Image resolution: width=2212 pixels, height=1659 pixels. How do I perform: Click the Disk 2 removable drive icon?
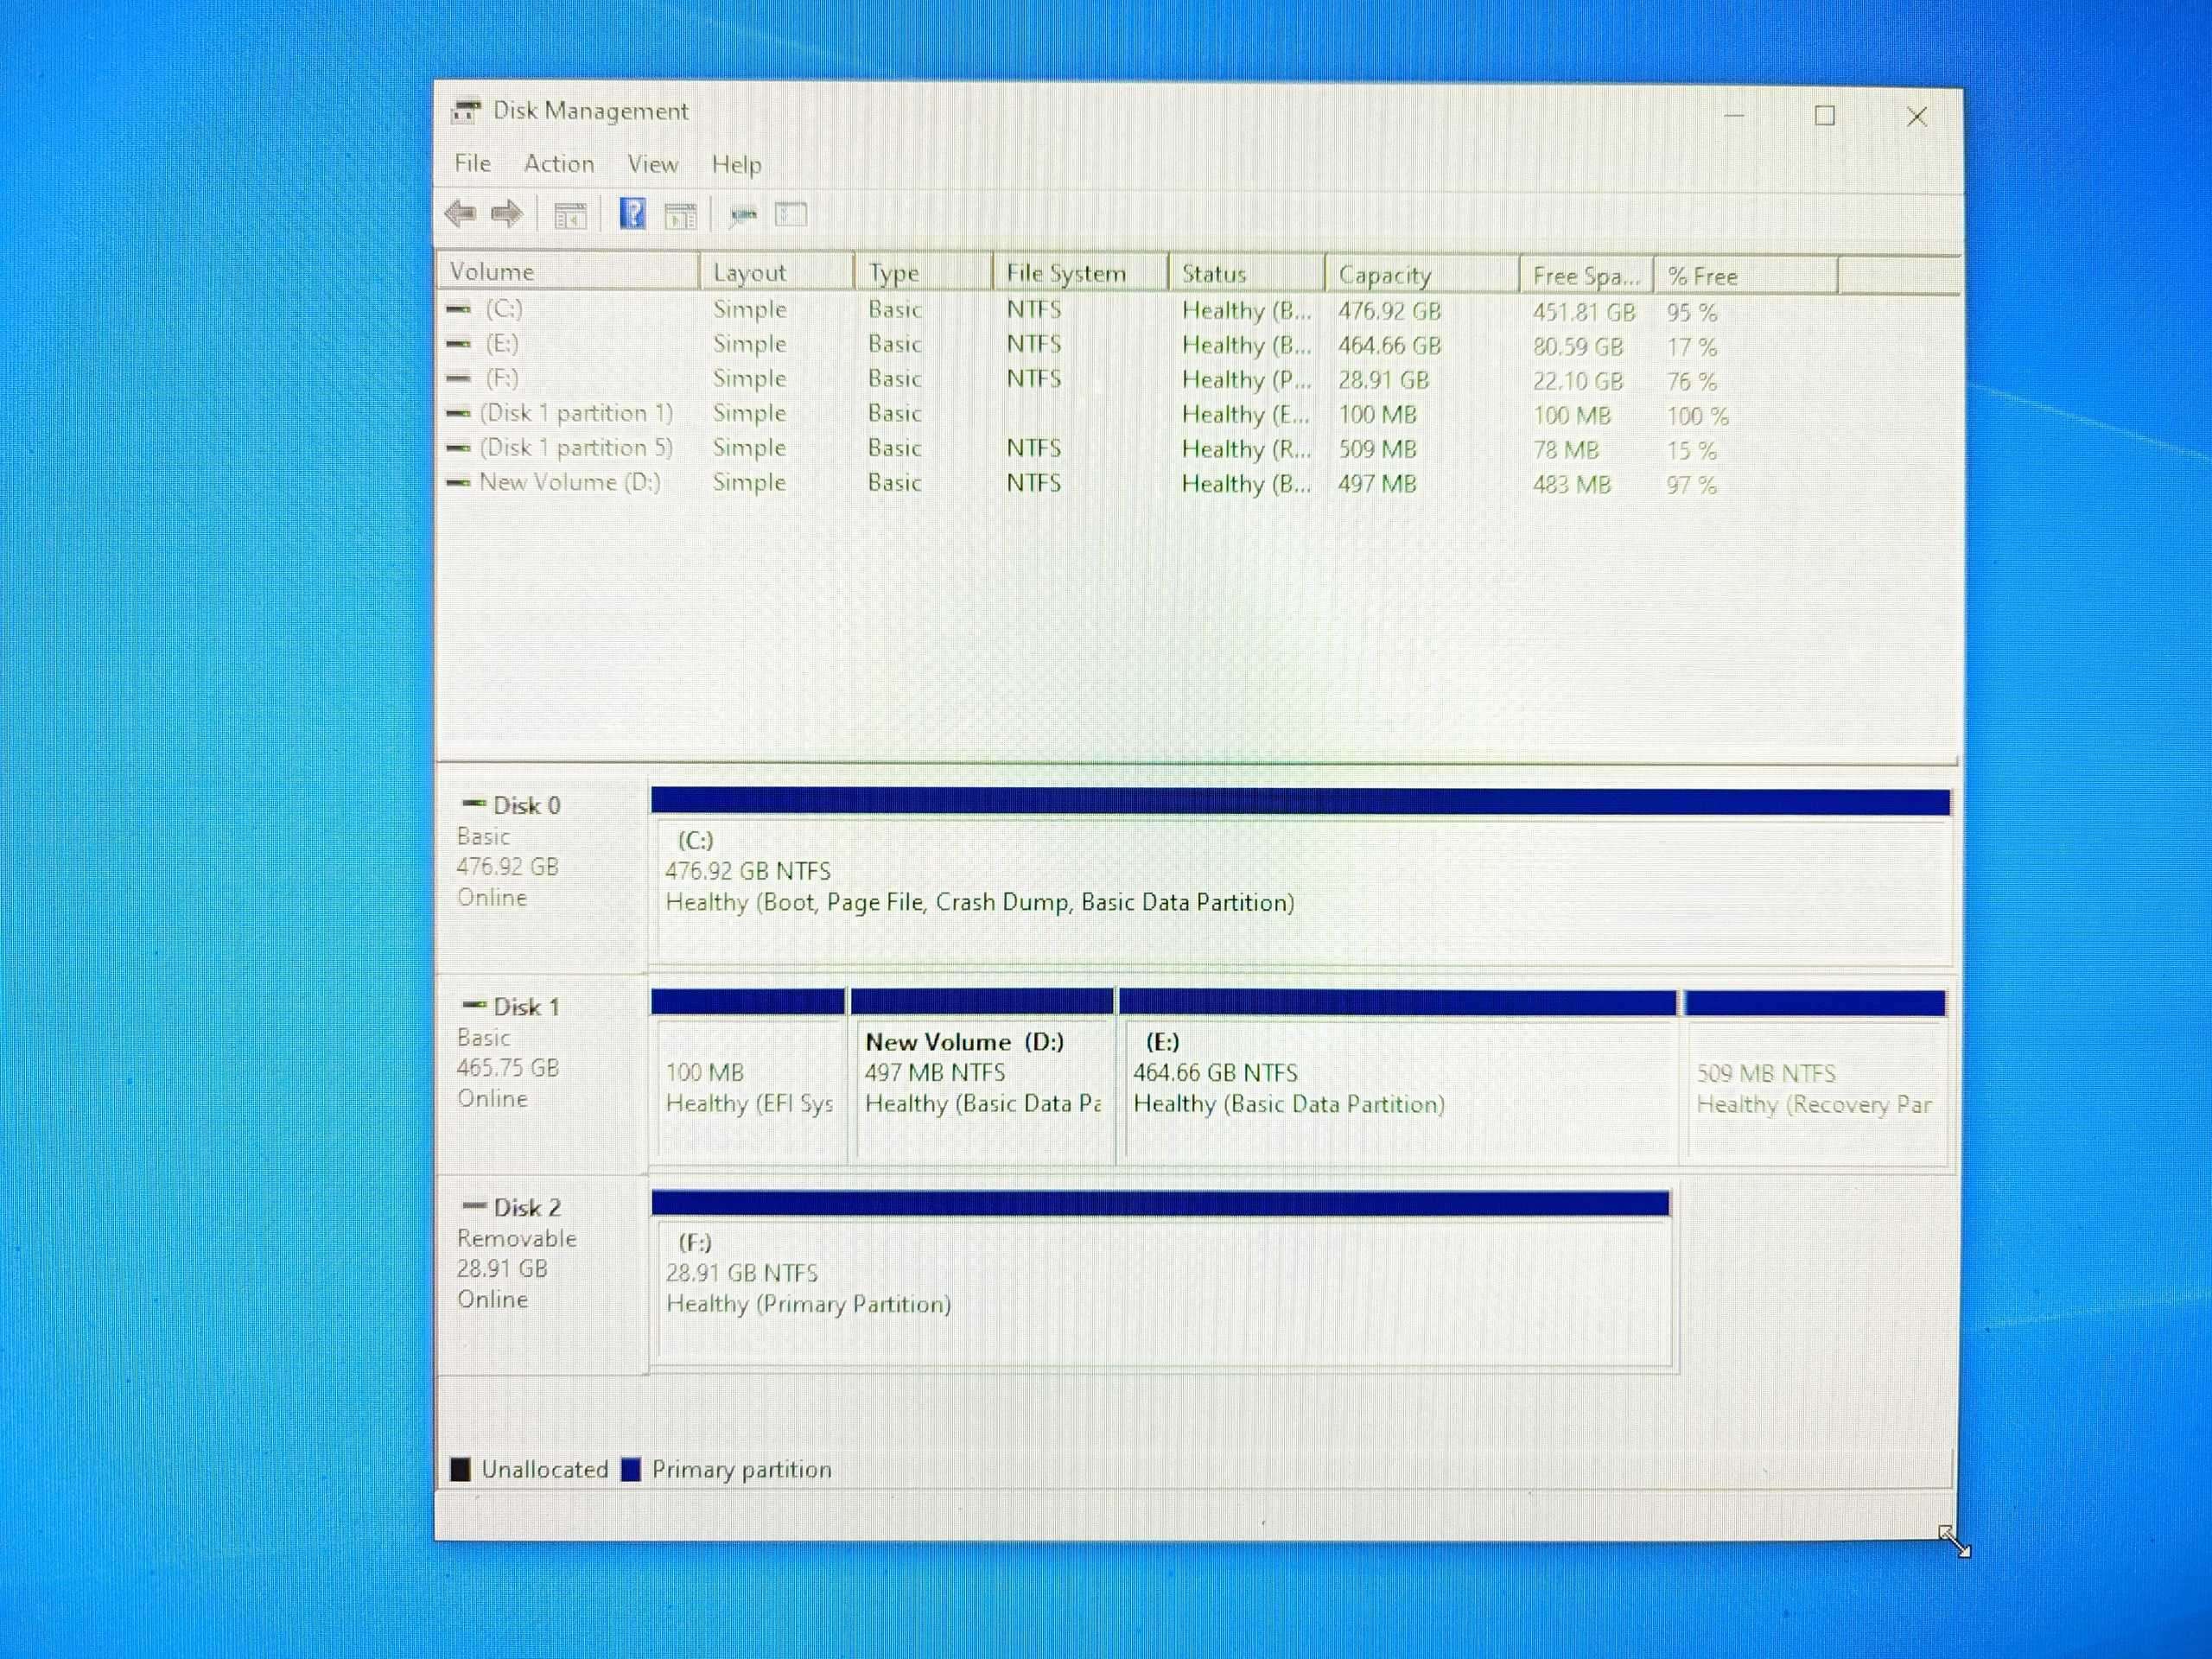point(474,1205)
